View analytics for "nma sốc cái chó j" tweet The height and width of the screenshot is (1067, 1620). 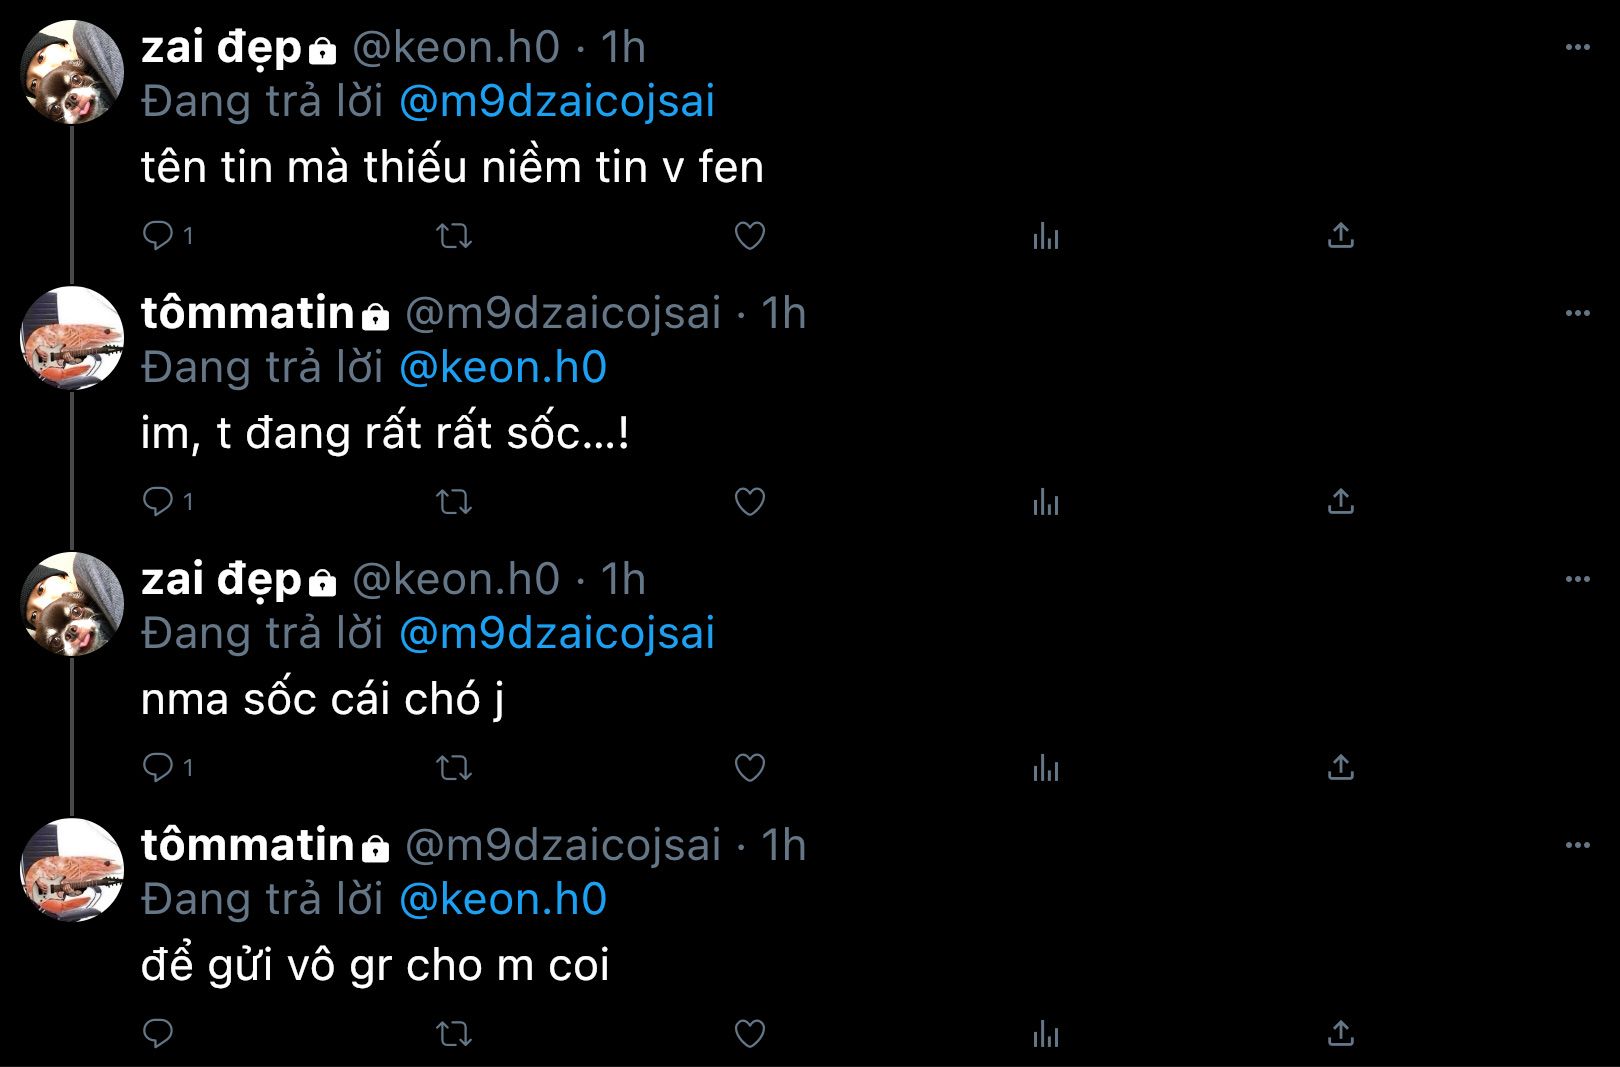click(1045, 768)
